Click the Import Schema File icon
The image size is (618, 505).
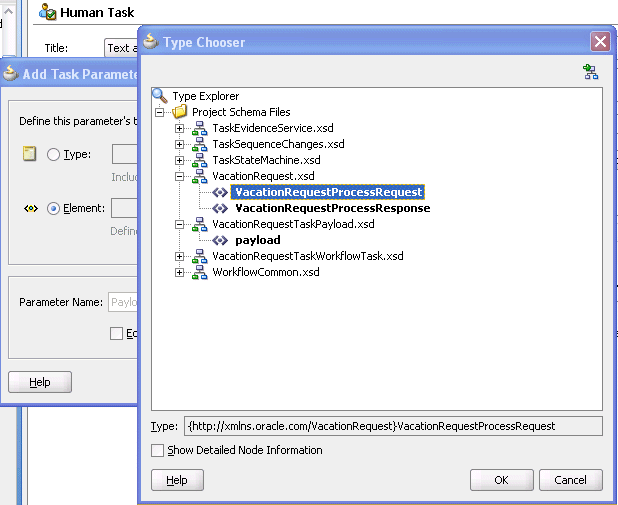590,72
